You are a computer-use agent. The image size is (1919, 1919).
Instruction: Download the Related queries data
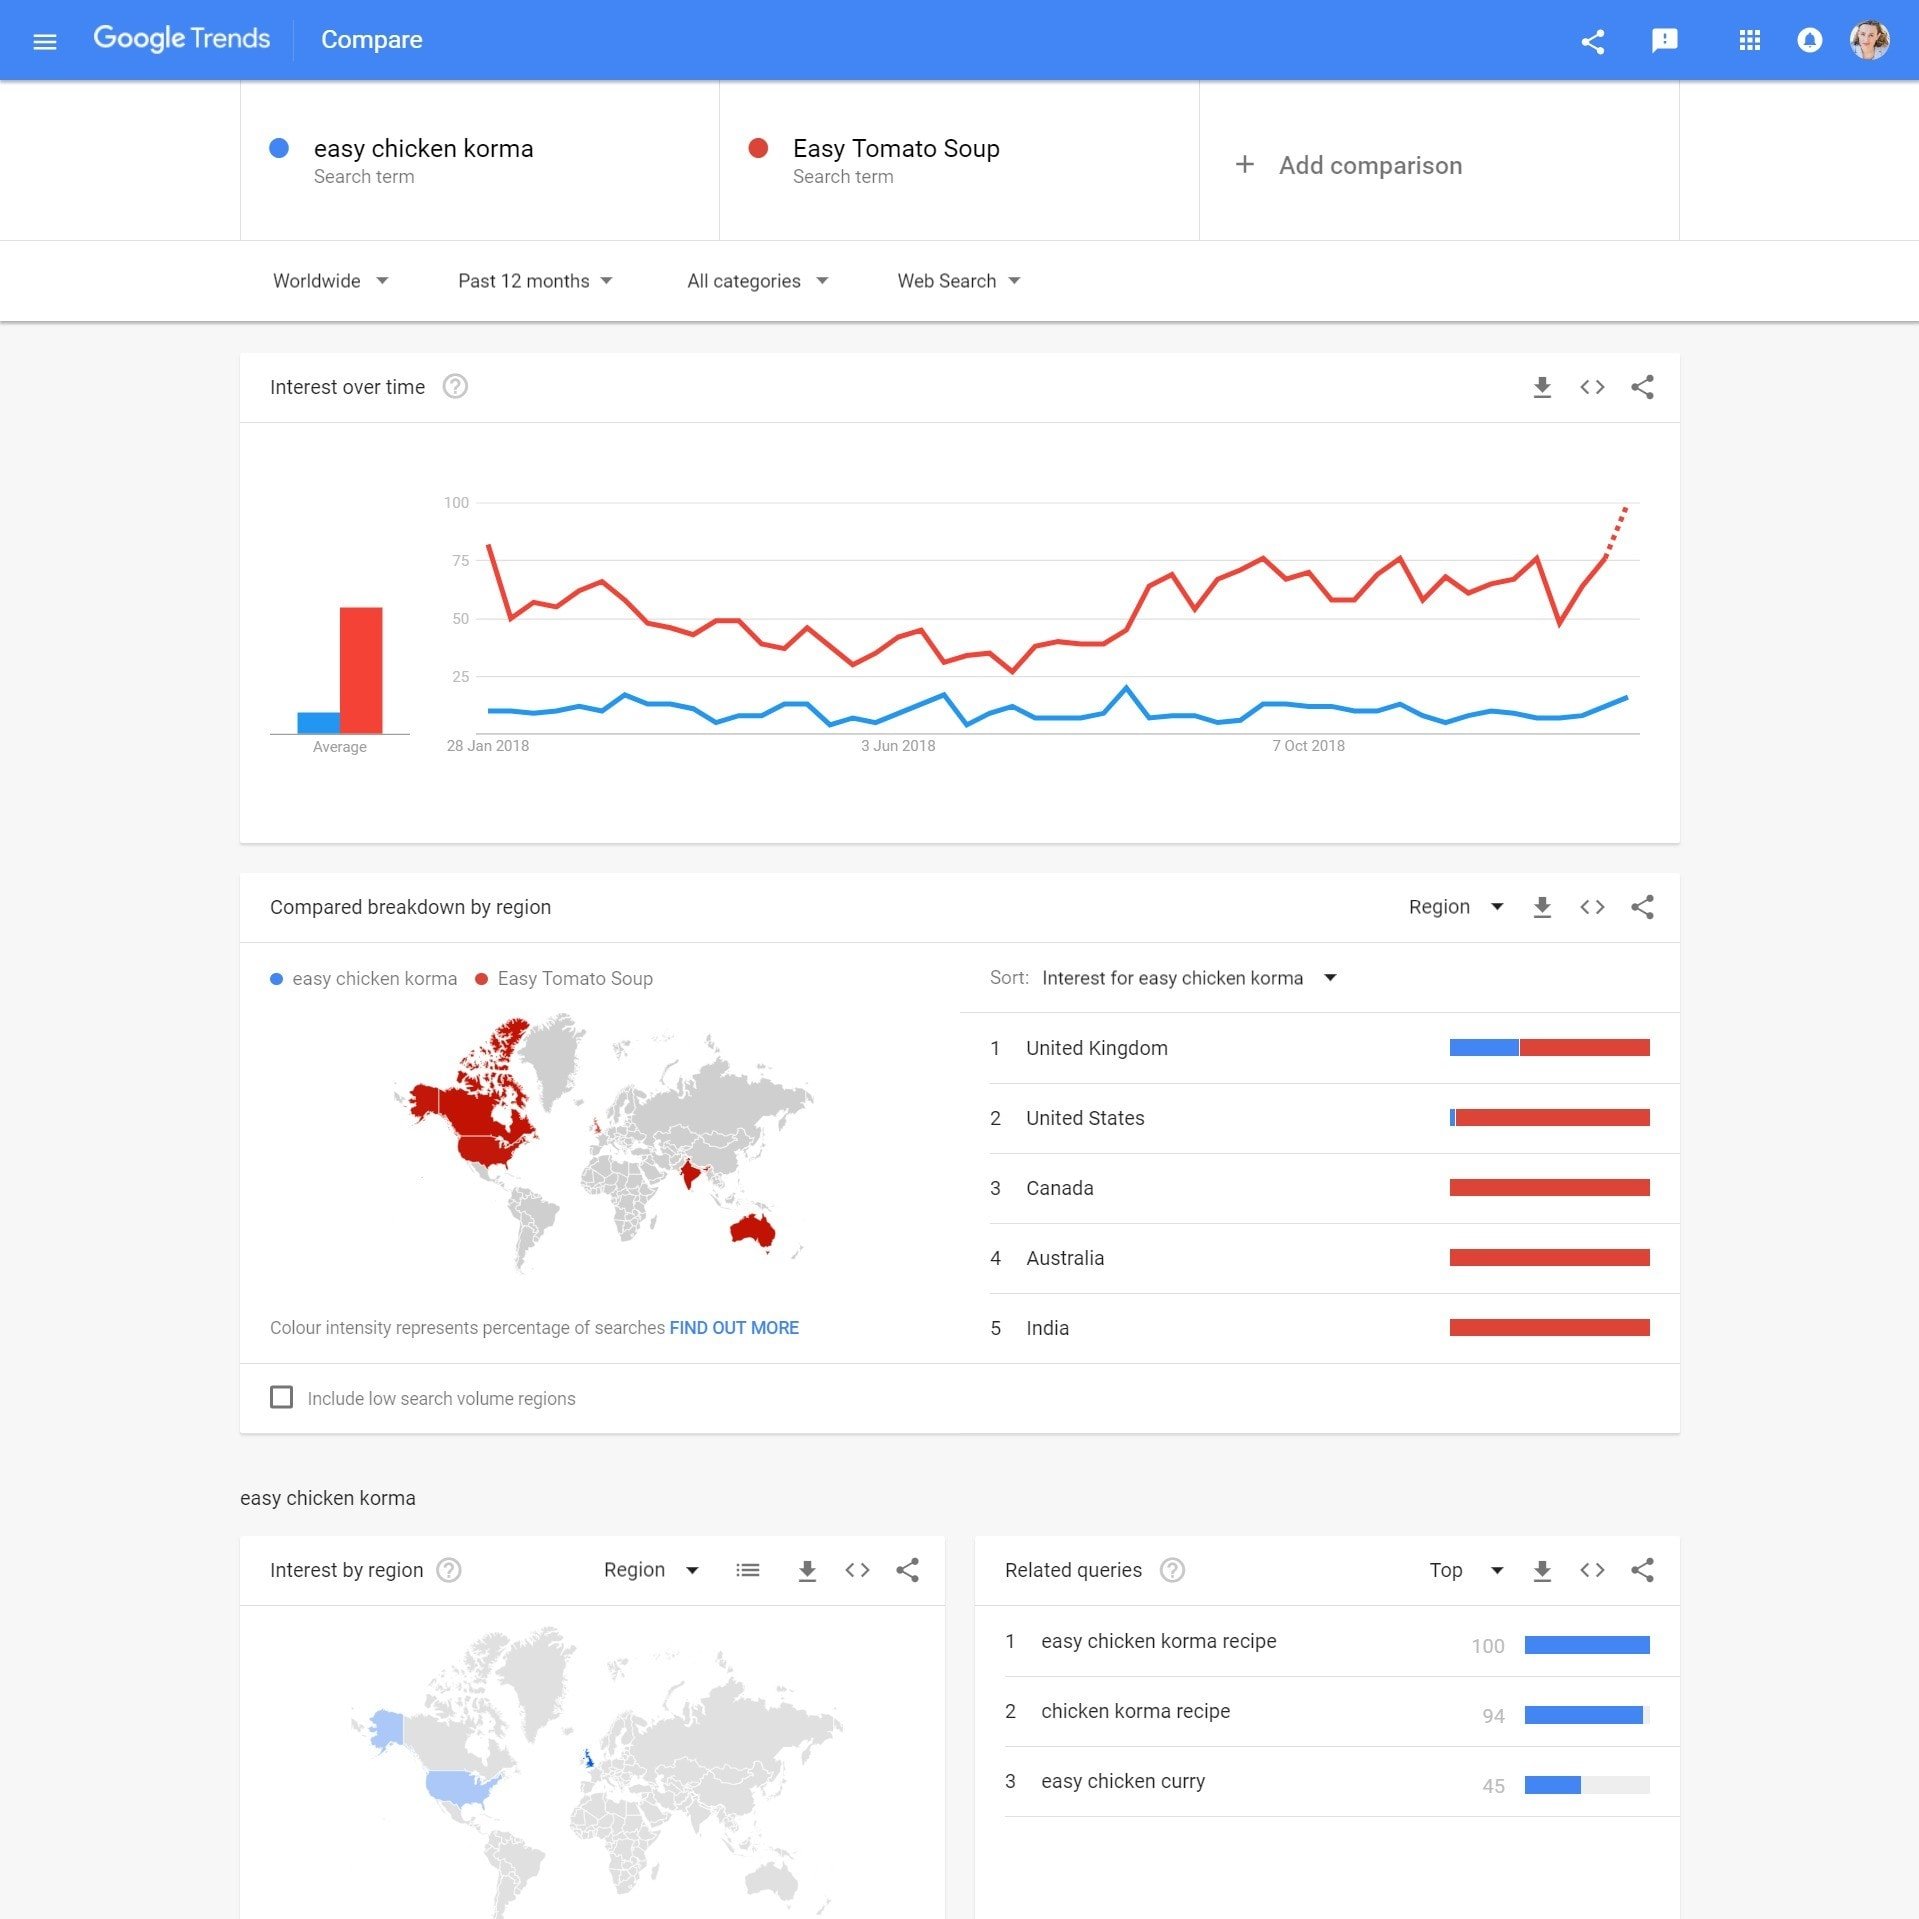[1542, 1570]
